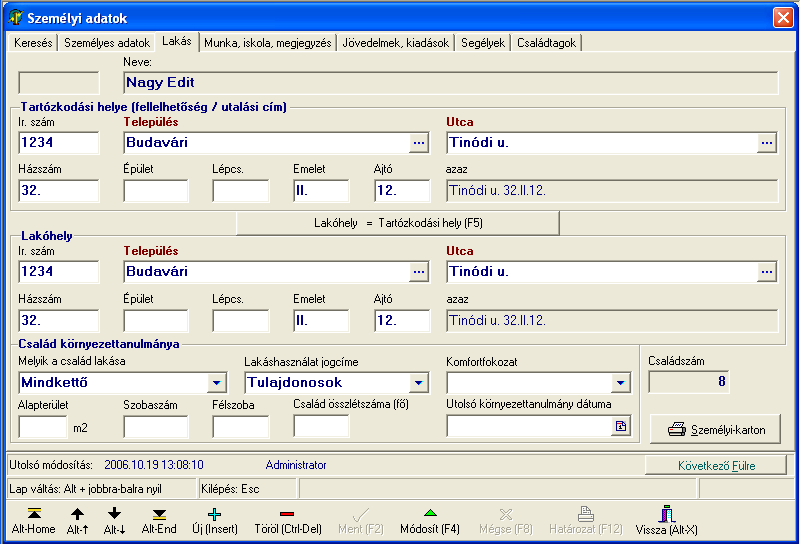800x544 pixels.
Task: Click the Szobaszám input field
Action: pyautogui.click(x=156, y=427)
